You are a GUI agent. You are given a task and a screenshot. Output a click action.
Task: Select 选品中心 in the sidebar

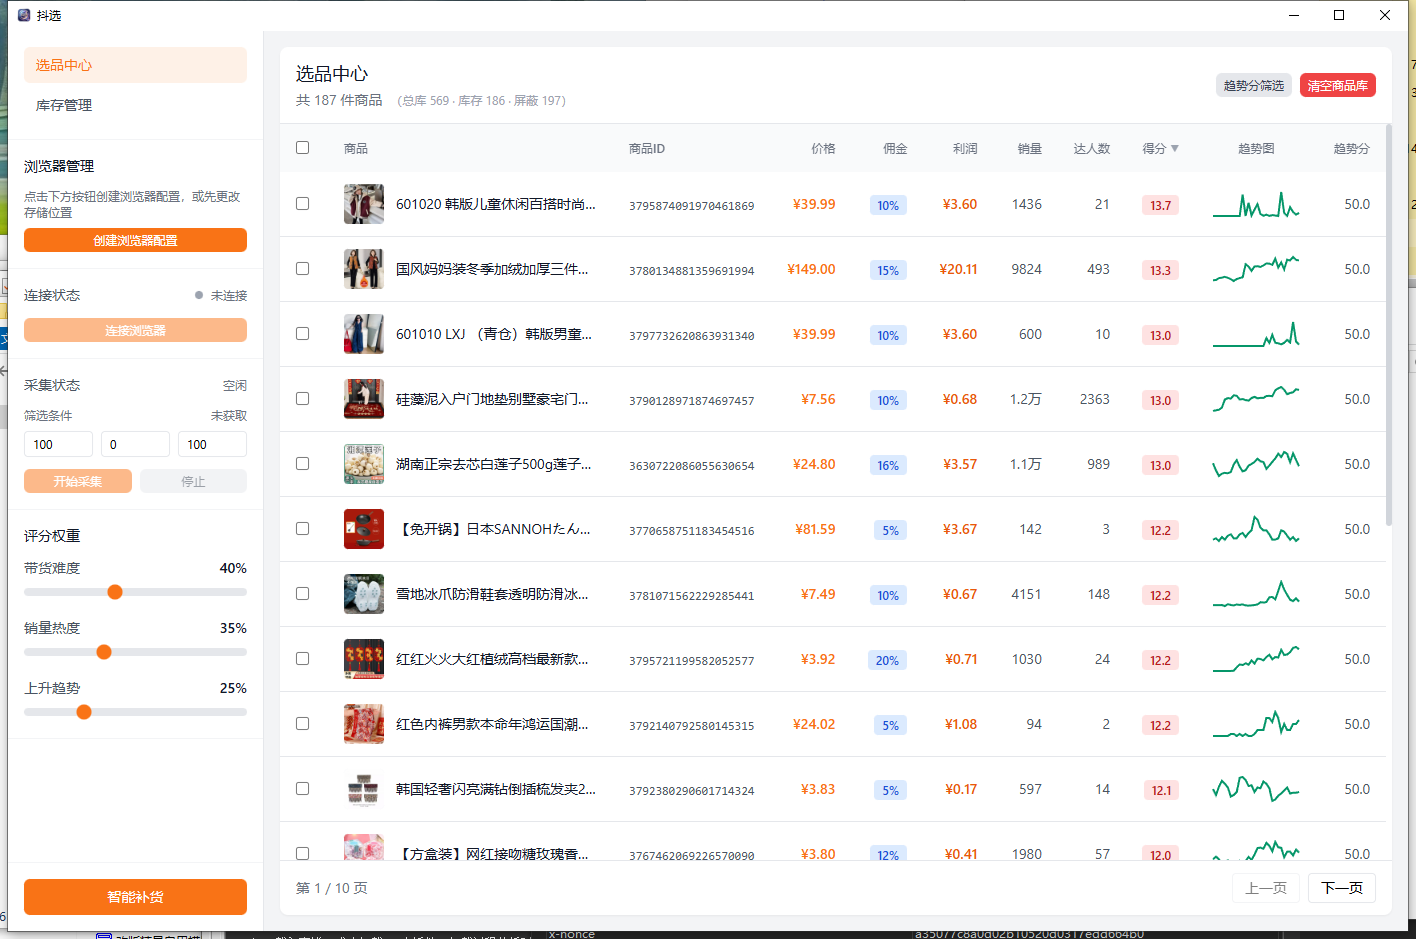[62, 63]
